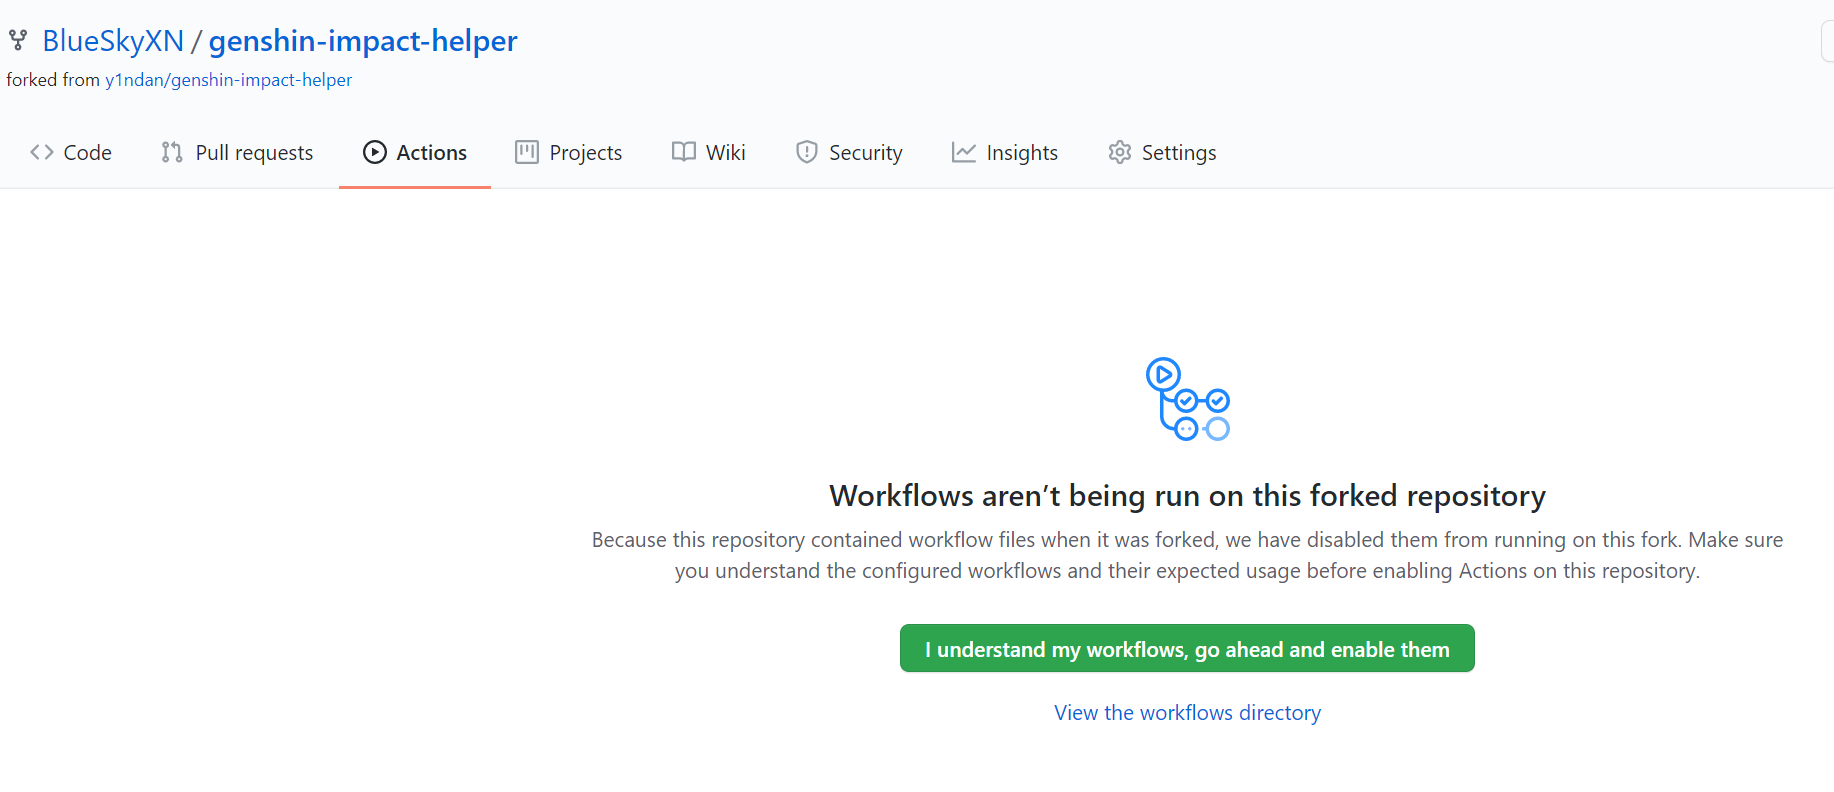Click the Settings gear icon
Screen dimensions: 1834x792
pos(1120,152)
